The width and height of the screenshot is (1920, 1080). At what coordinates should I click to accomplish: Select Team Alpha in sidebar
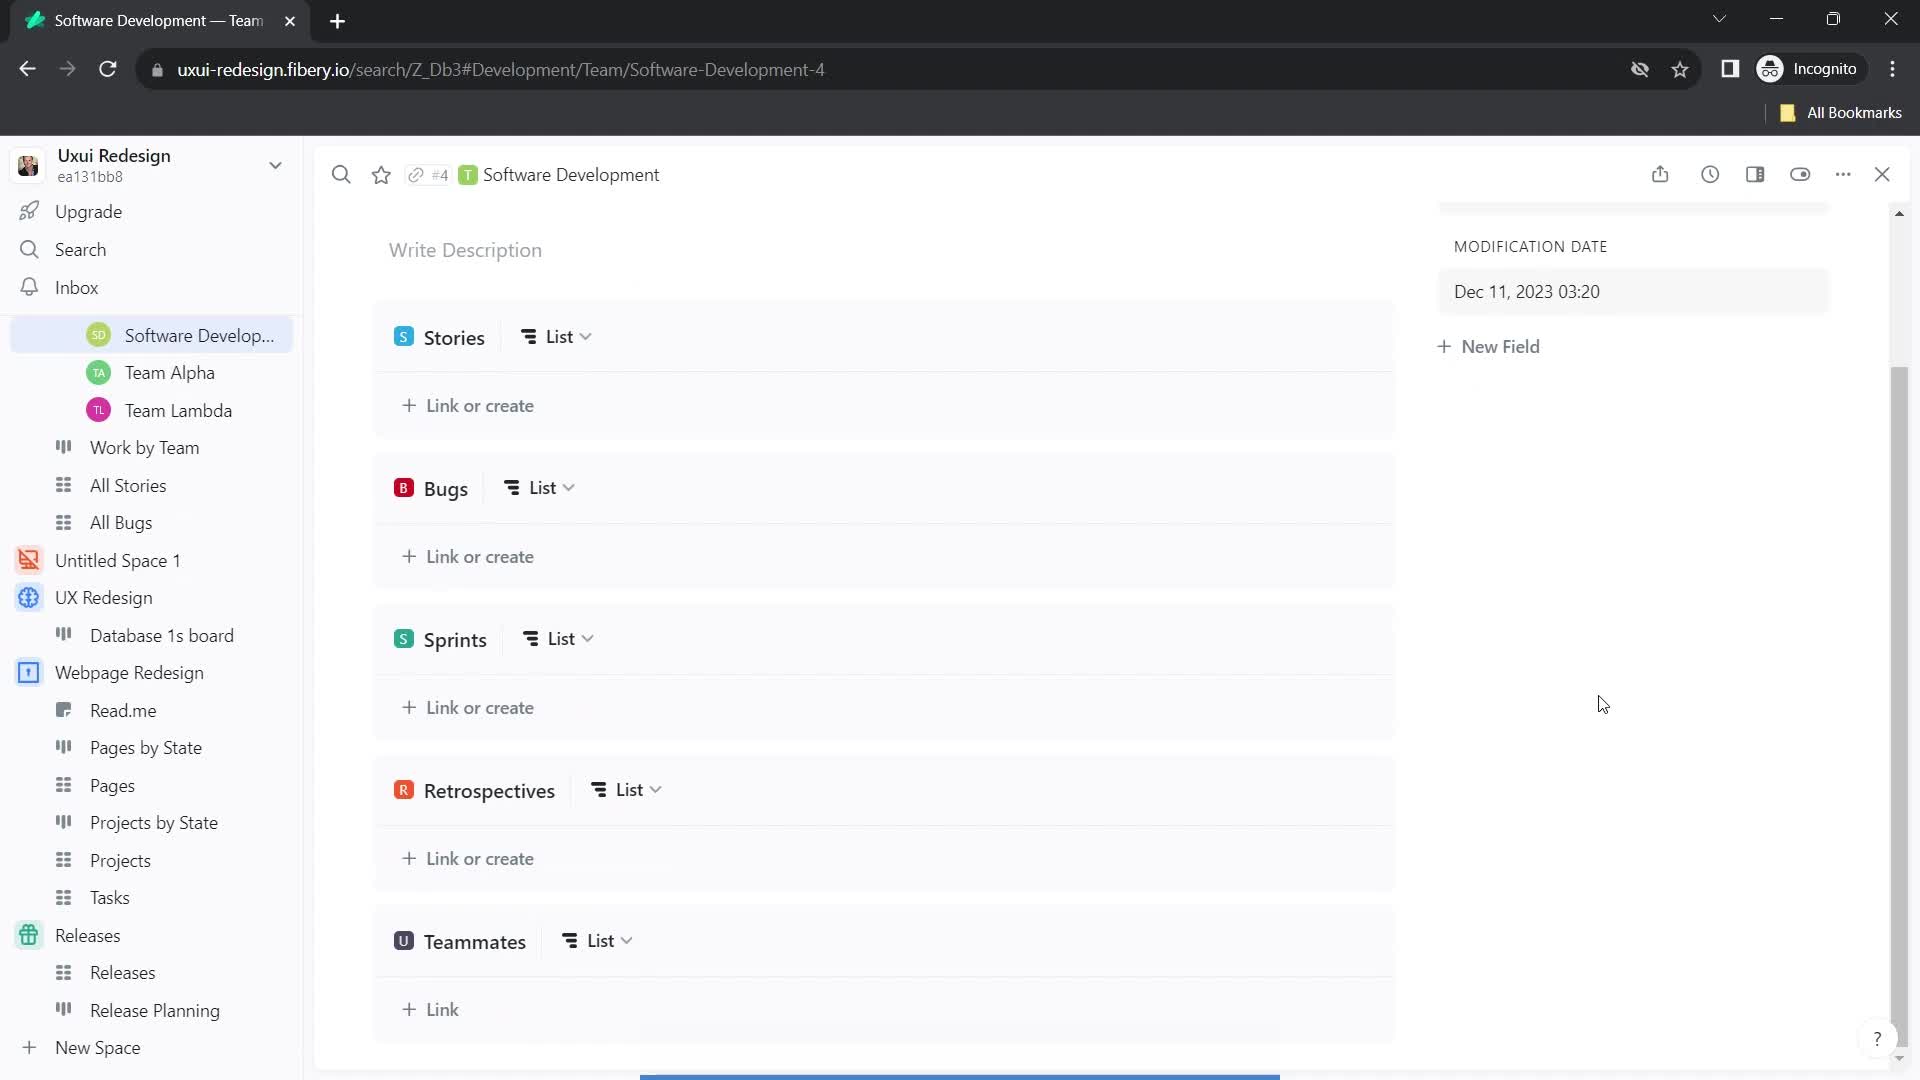click(169, 373)
